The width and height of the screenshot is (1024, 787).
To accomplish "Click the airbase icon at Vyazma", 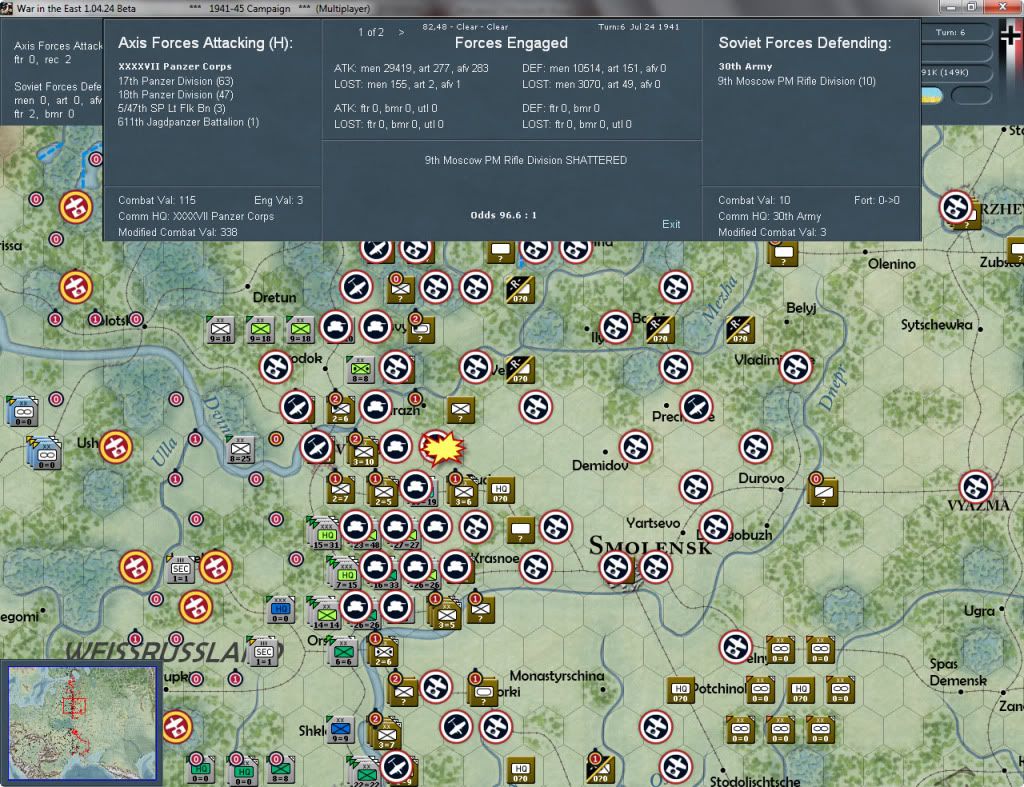I will (x=976, y=487).
